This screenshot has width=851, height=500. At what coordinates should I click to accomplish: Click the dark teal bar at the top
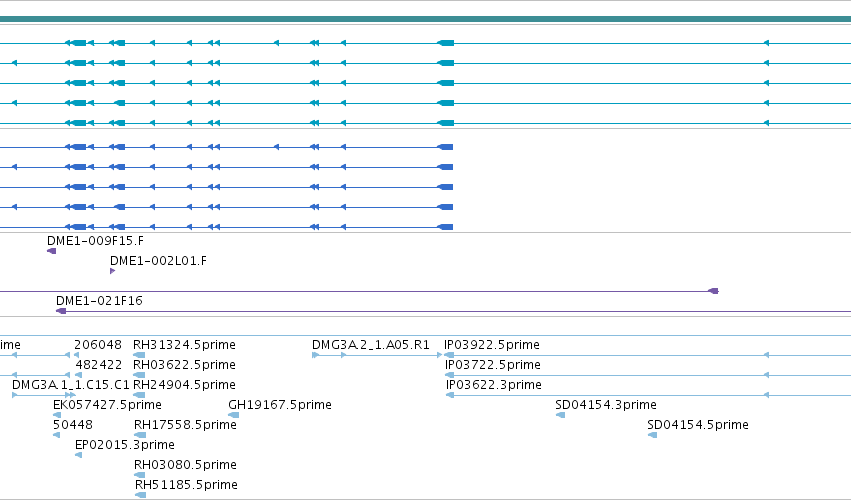coord(426,20)
